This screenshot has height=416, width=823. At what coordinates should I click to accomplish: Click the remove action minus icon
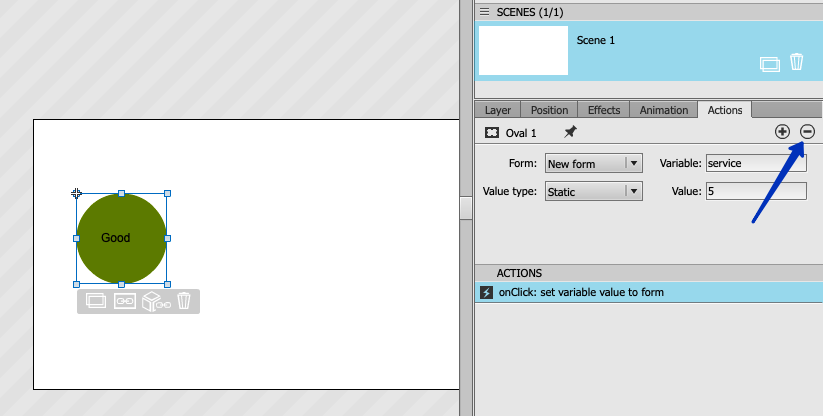click(807, 132)
